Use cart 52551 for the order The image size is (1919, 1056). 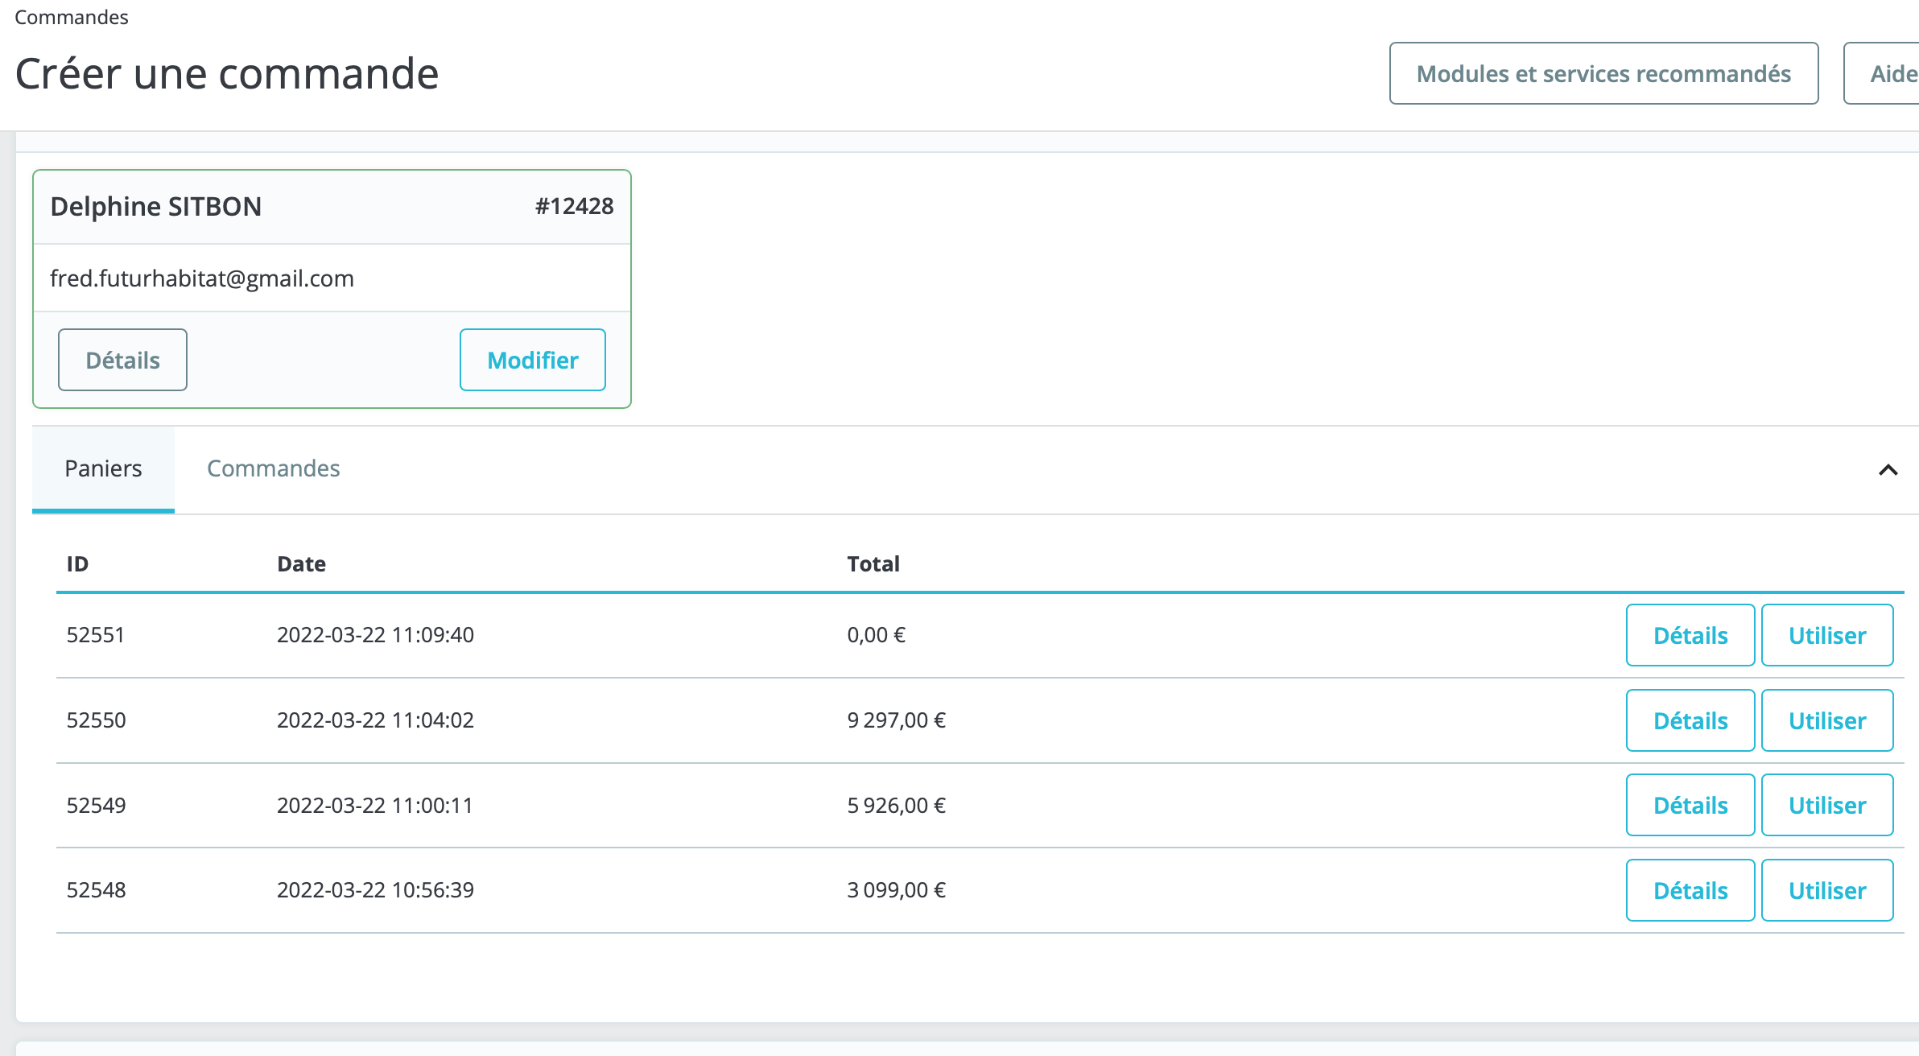click(1826, 635)
